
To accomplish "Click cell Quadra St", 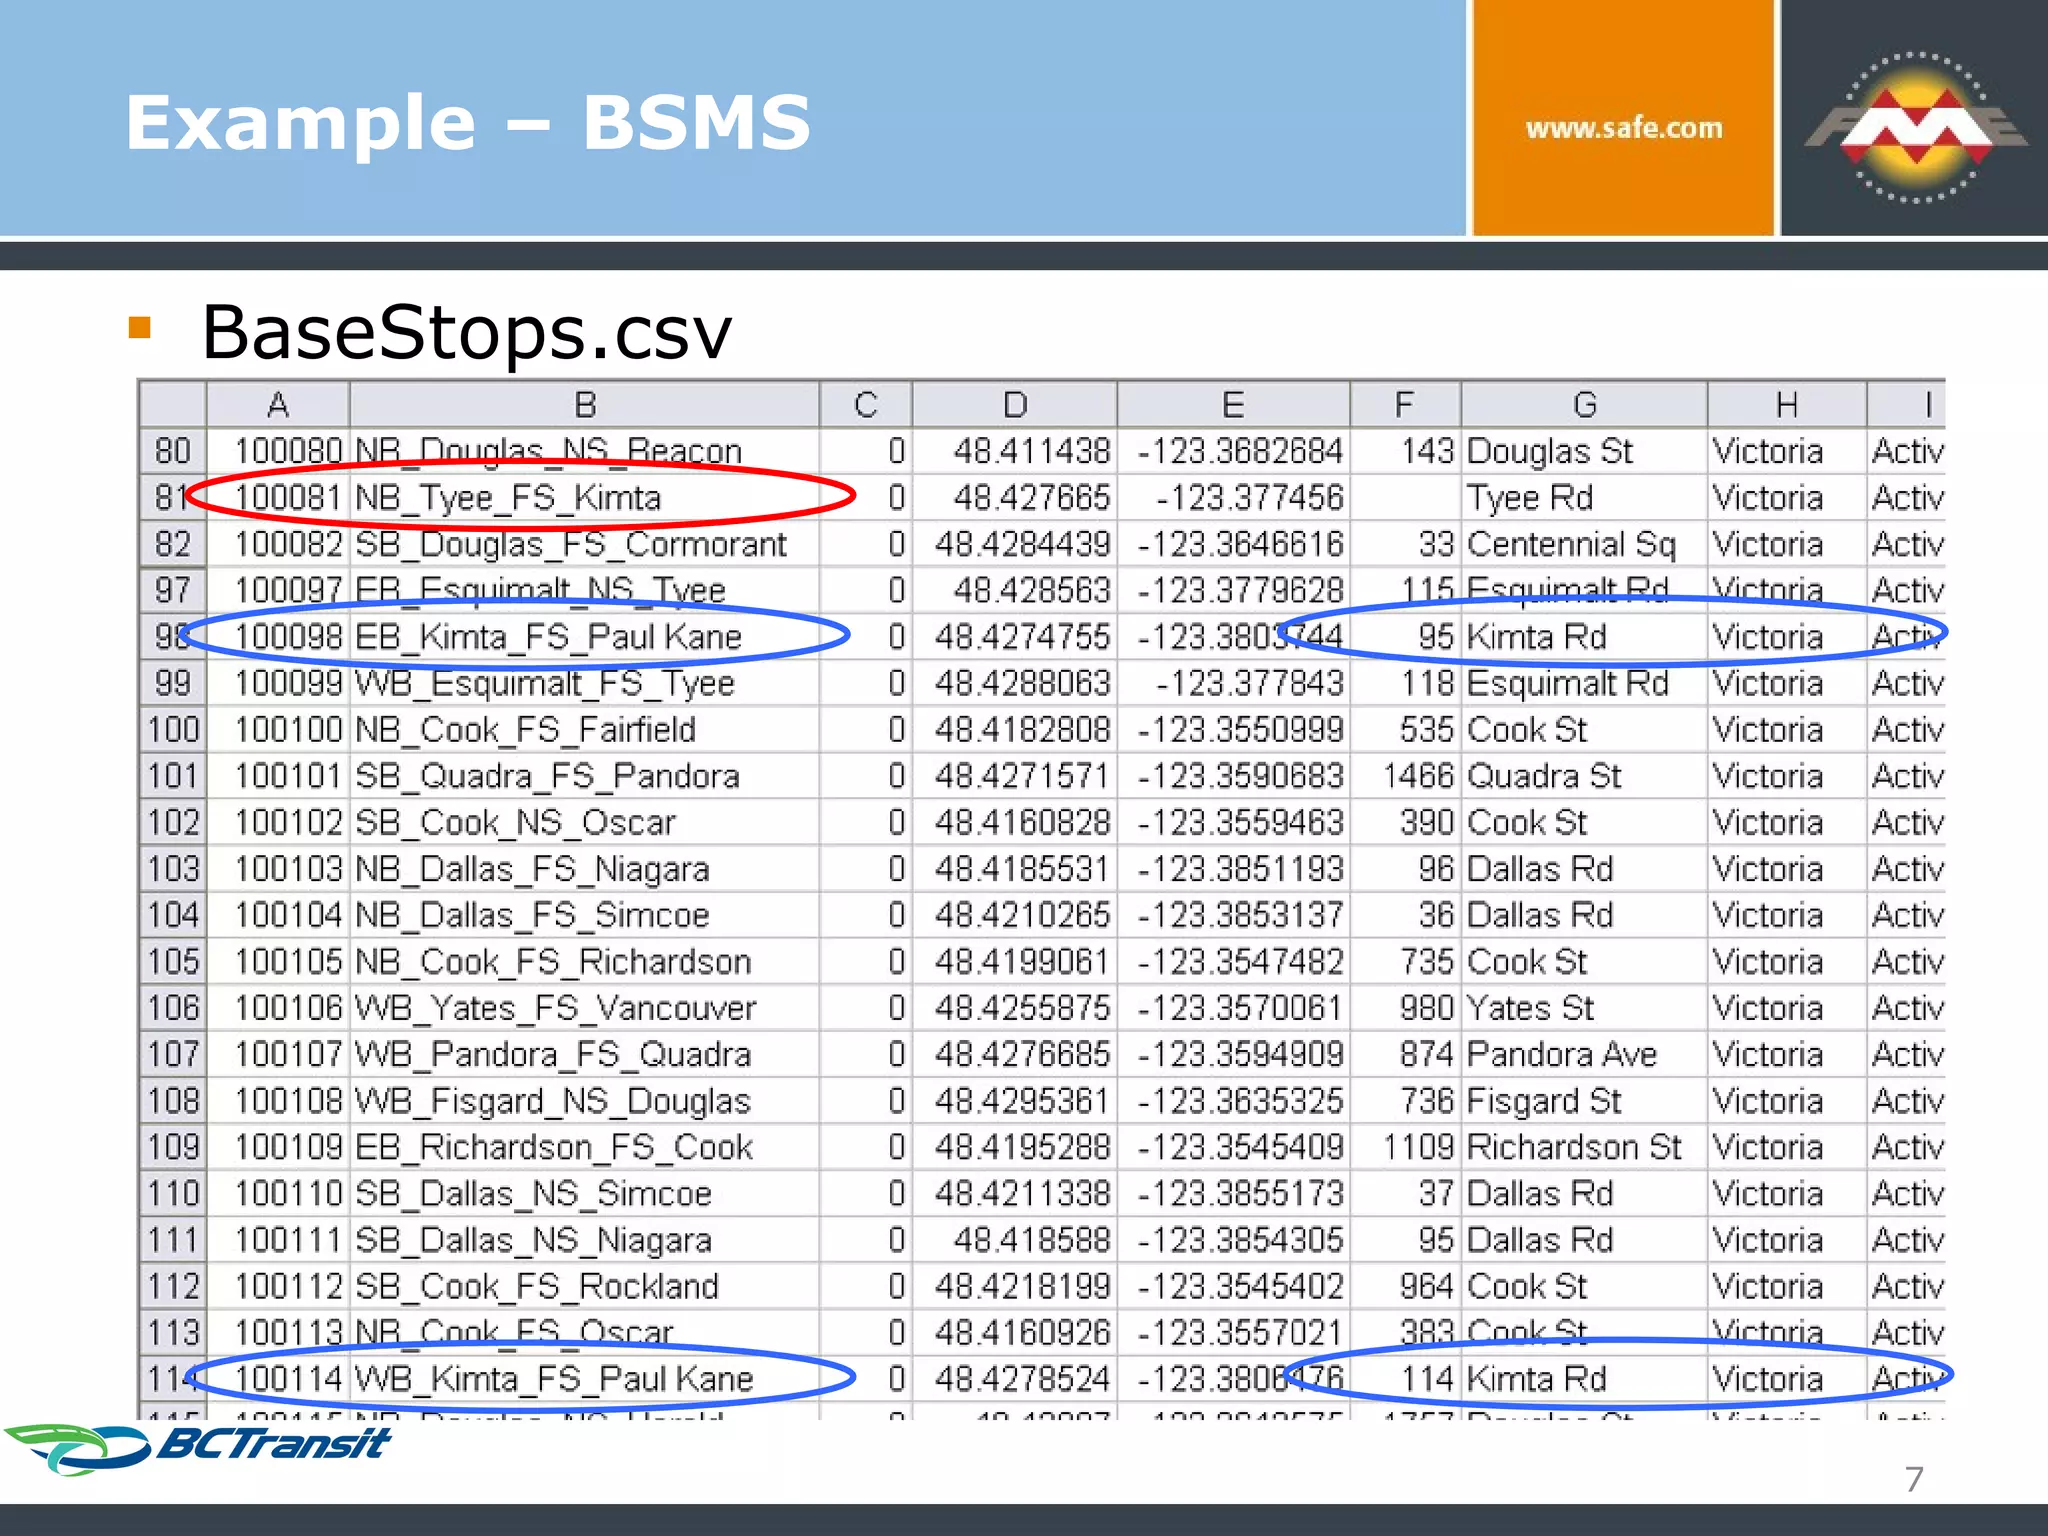I will [x=1584, y=776].
